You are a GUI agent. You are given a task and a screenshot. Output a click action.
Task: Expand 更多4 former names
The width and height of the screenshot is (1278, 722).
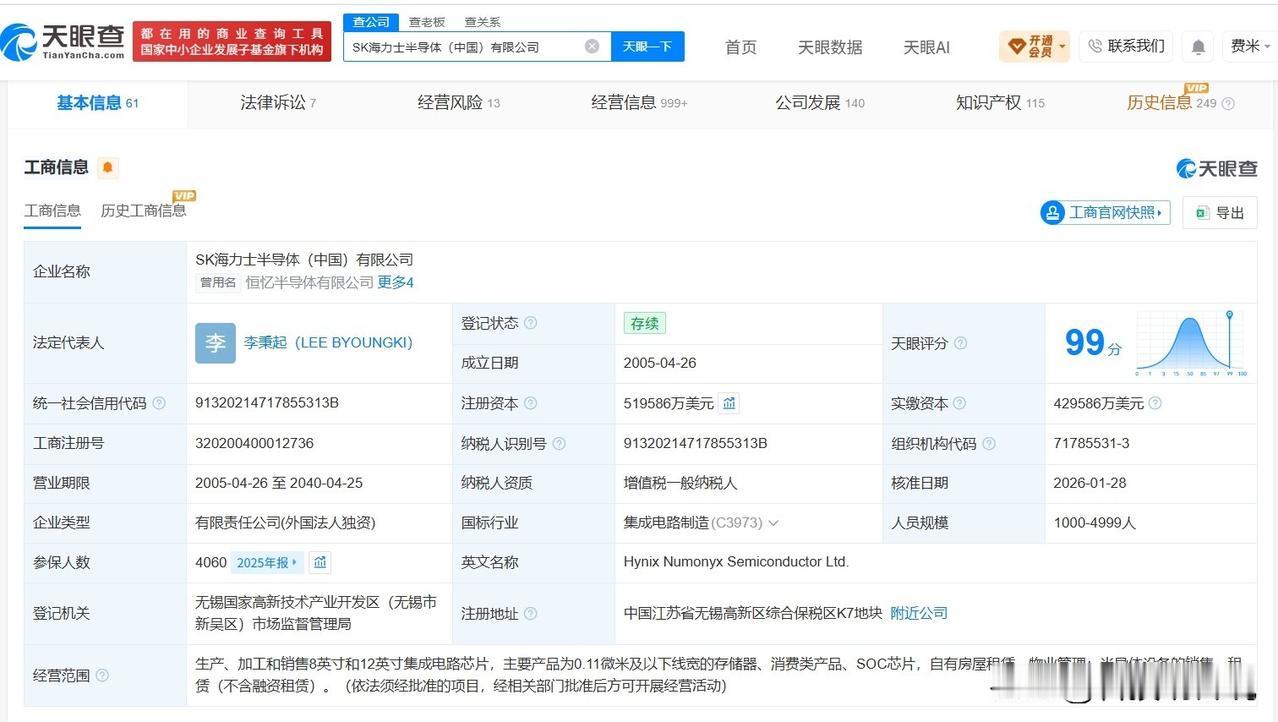pyautogui.click(x=395, y=283)
